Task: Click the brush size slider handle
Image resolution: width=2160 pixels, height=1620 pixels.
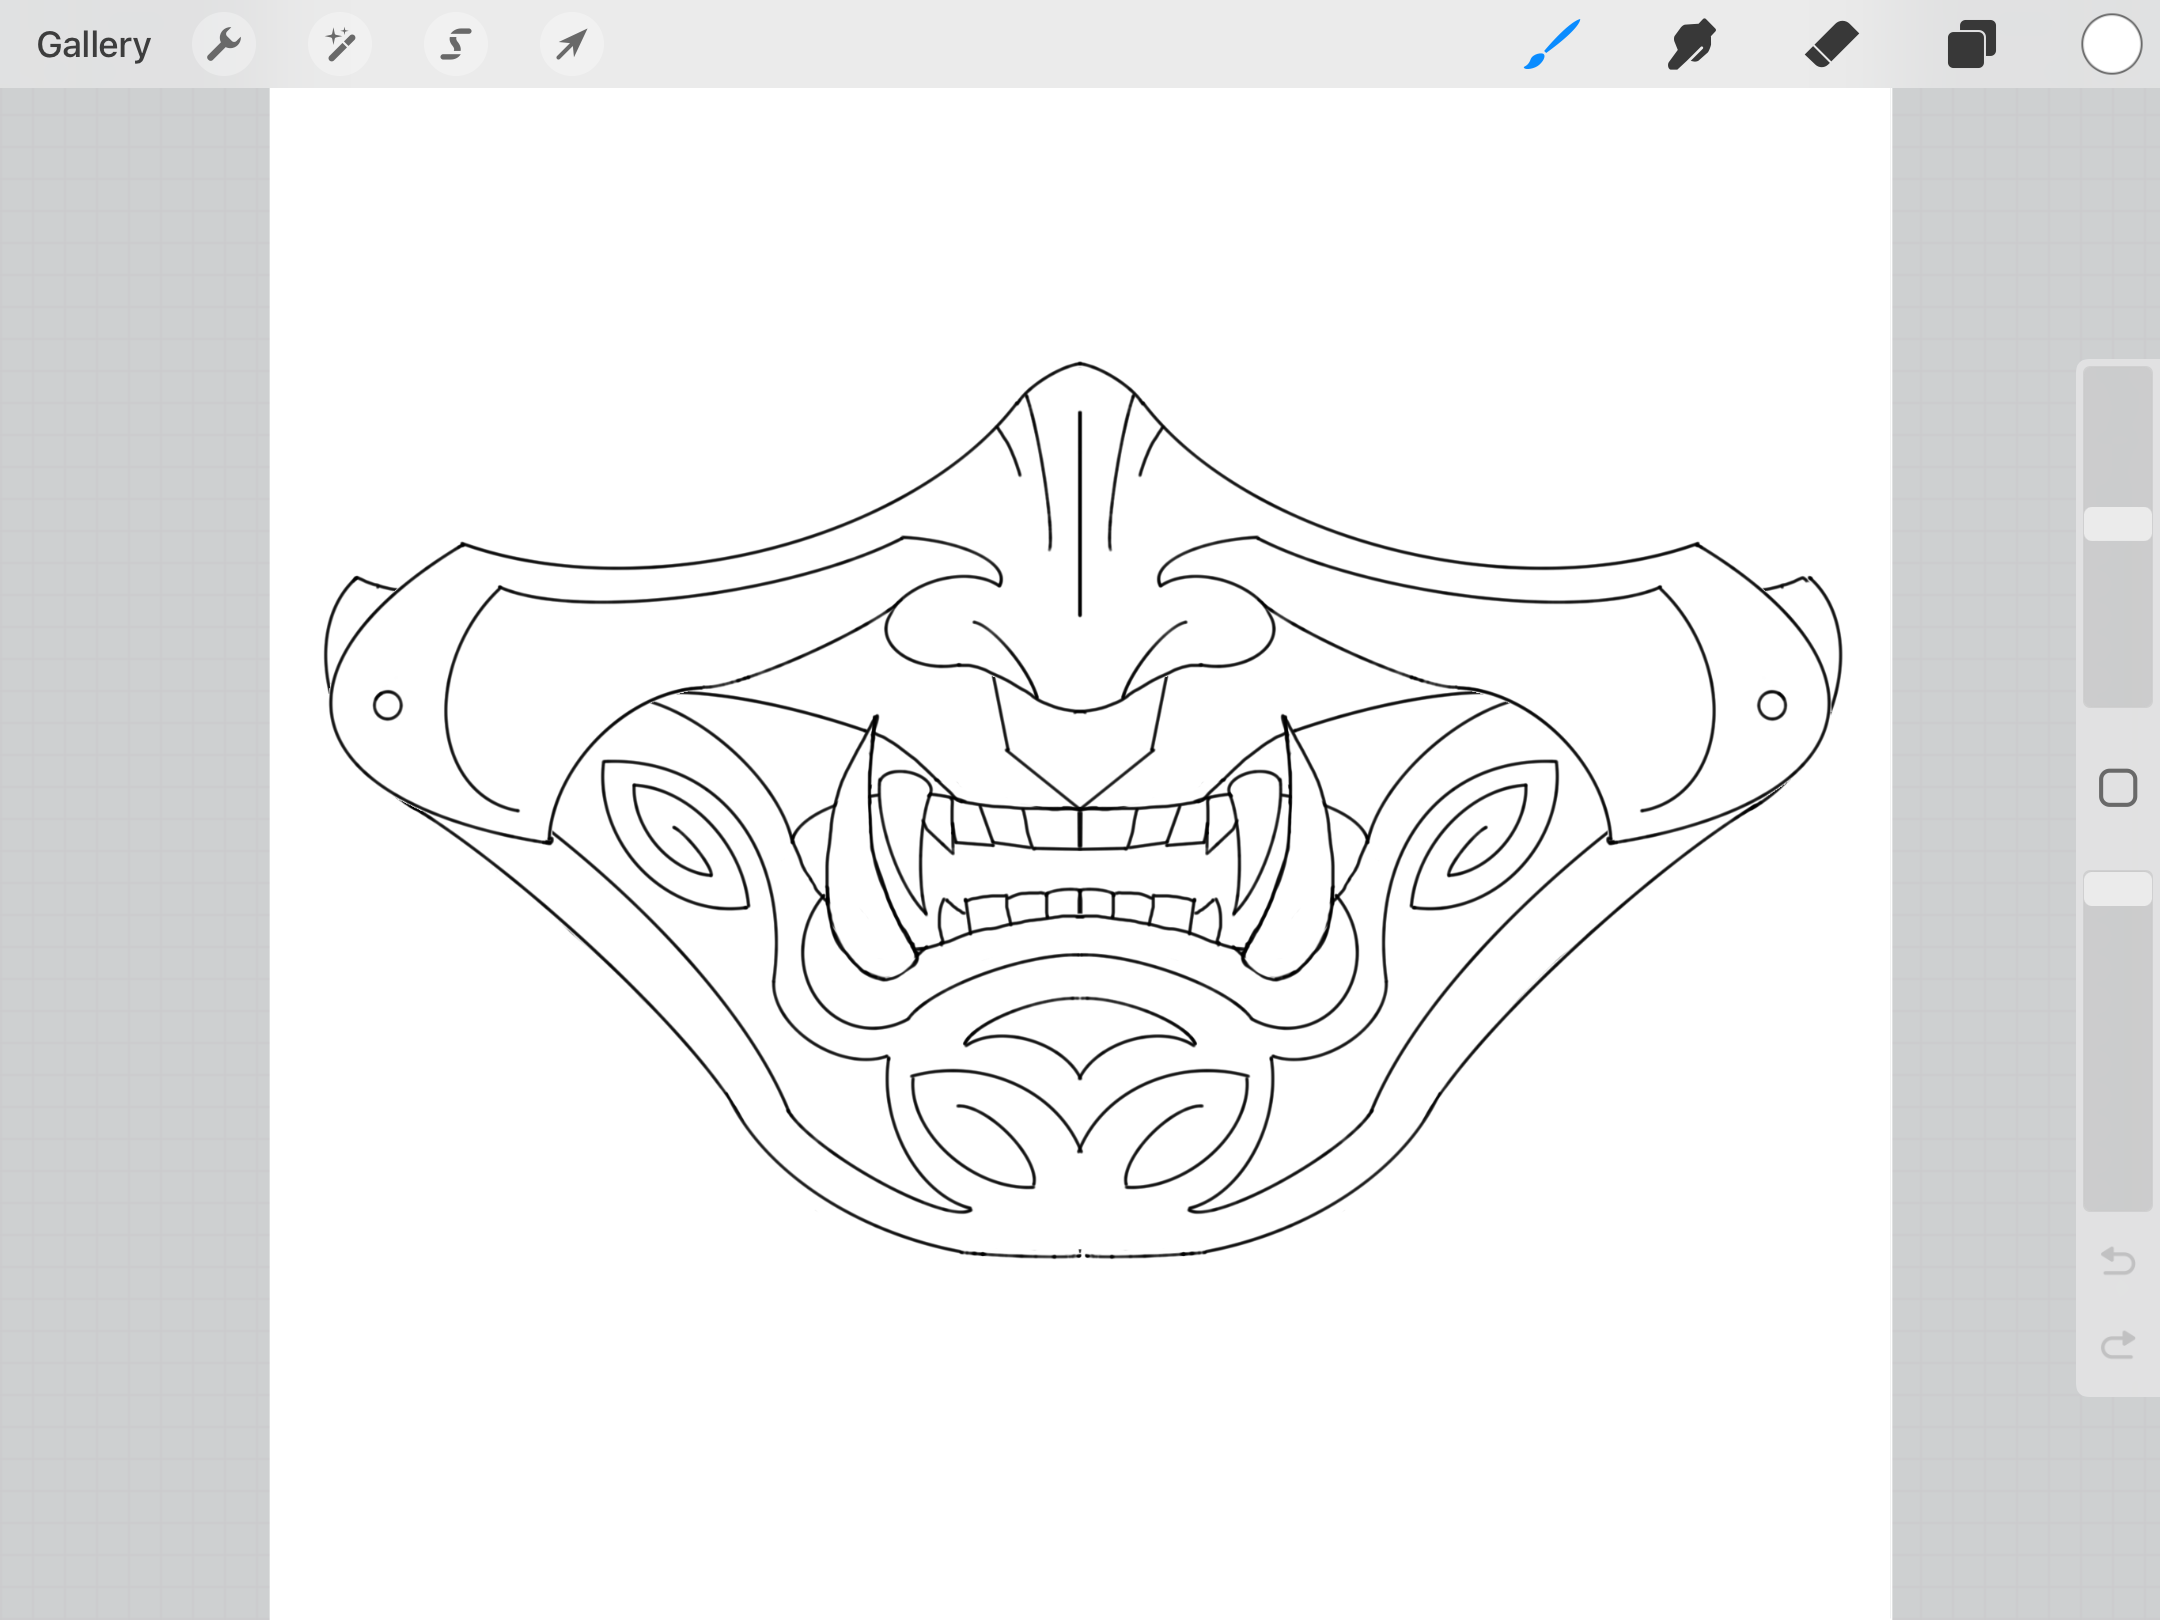Action: click(x=2118, y=524)
